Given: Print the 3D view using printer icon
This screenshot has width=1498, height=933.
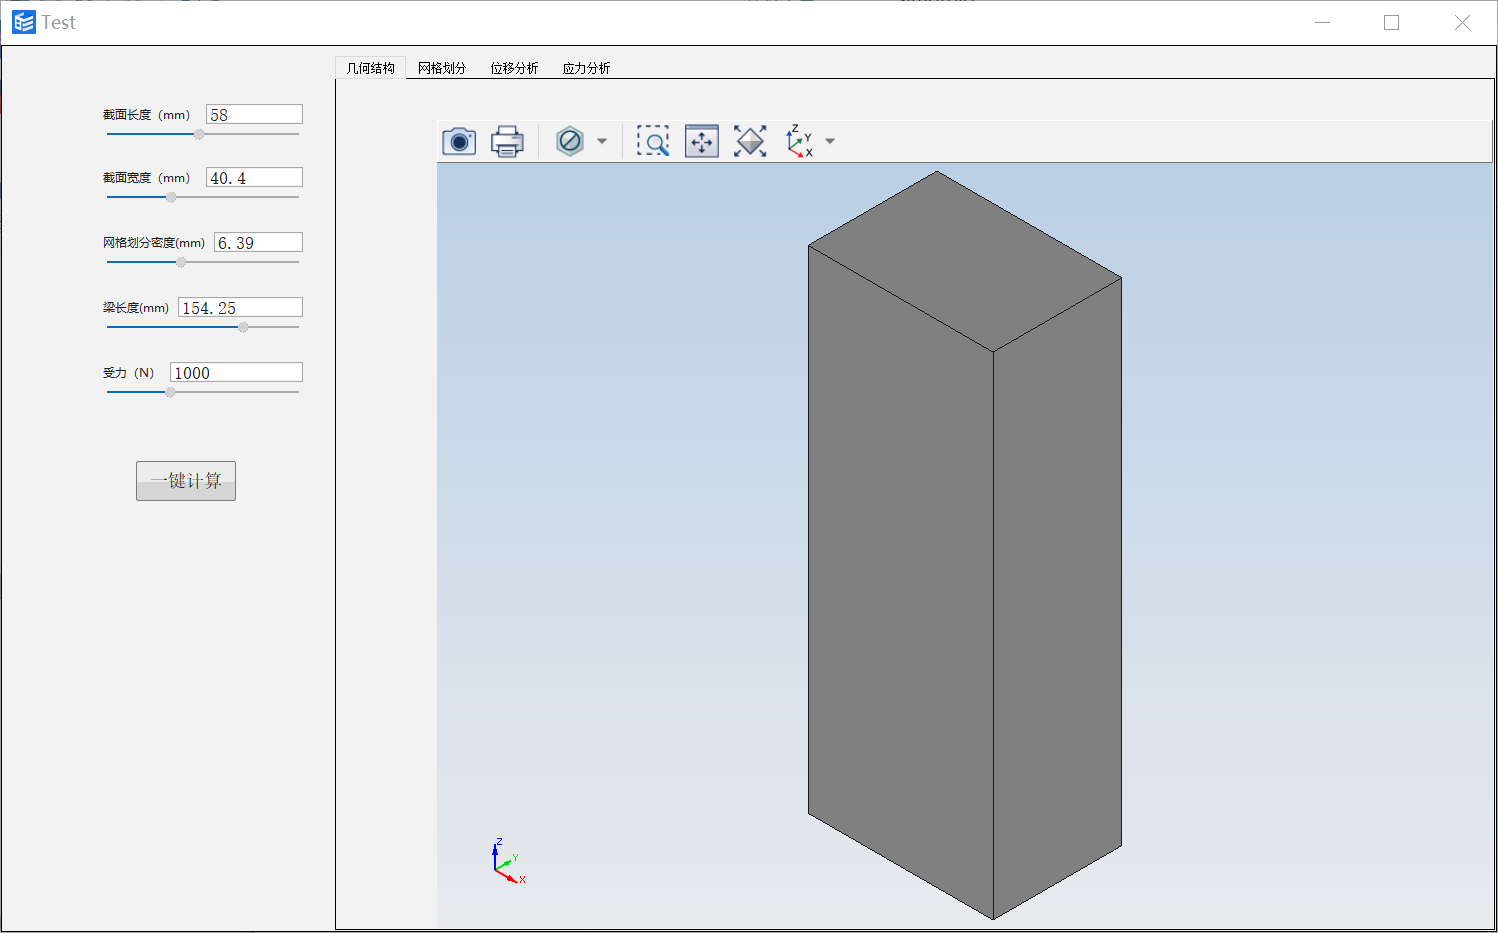Looking at the screenshot, I should [x=507, y=141].
